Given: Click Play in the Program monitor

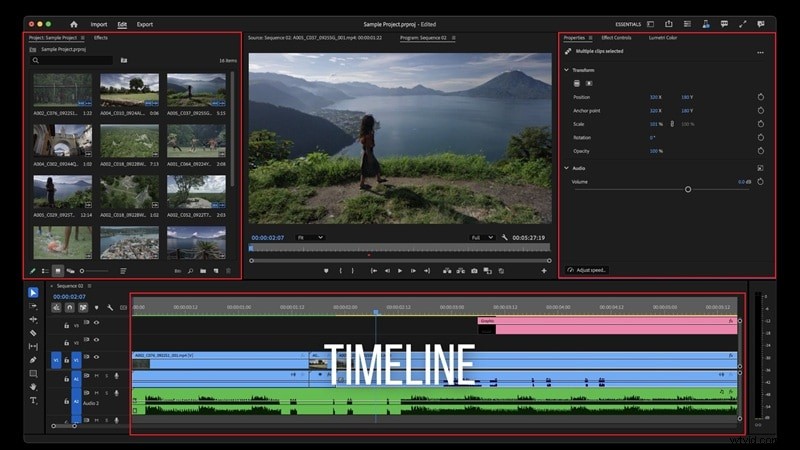Looking at the screenshot, I should pyautogui.click(x=400, y=271).
